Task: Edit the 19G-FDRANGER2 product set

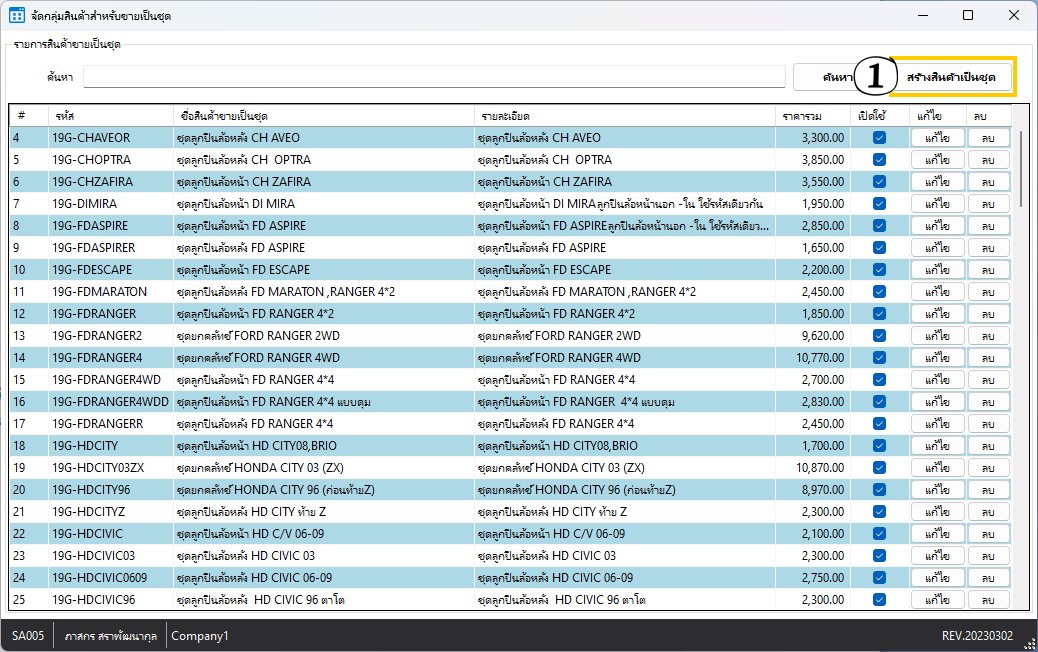Action: point(937,336)
